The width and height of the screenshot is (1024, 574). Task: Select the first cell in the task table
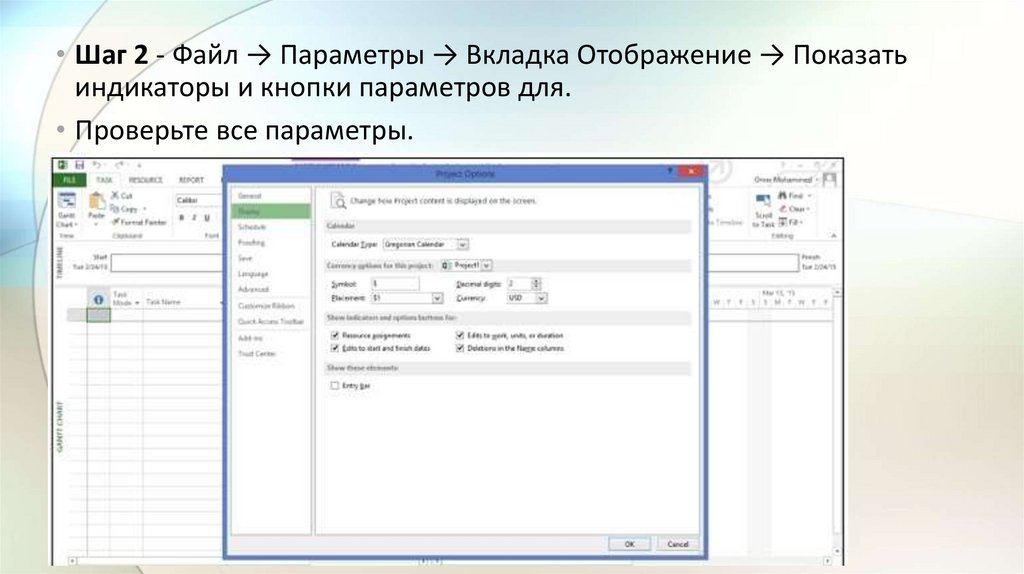(x=99, y=315)
